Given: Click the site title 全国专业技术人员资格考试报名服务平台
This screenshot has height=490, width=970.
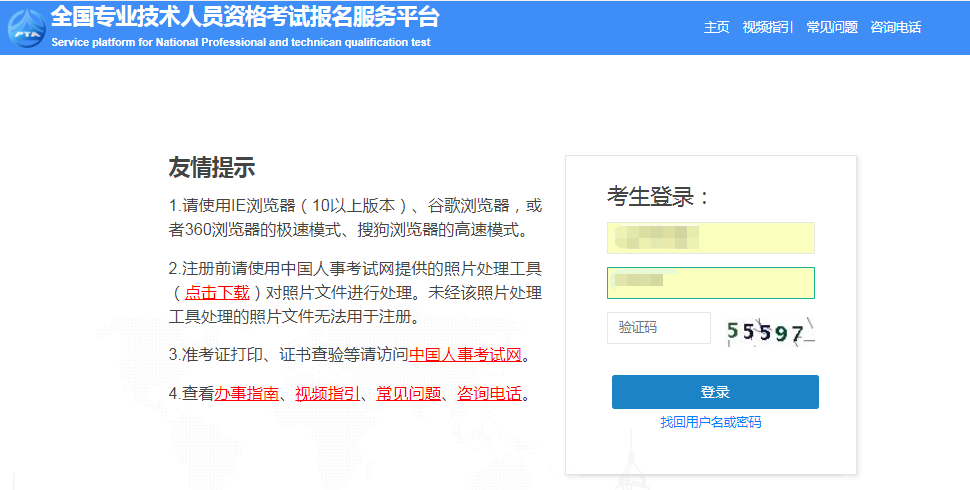Looking at the screenshot, I should [x=245, y=17].
